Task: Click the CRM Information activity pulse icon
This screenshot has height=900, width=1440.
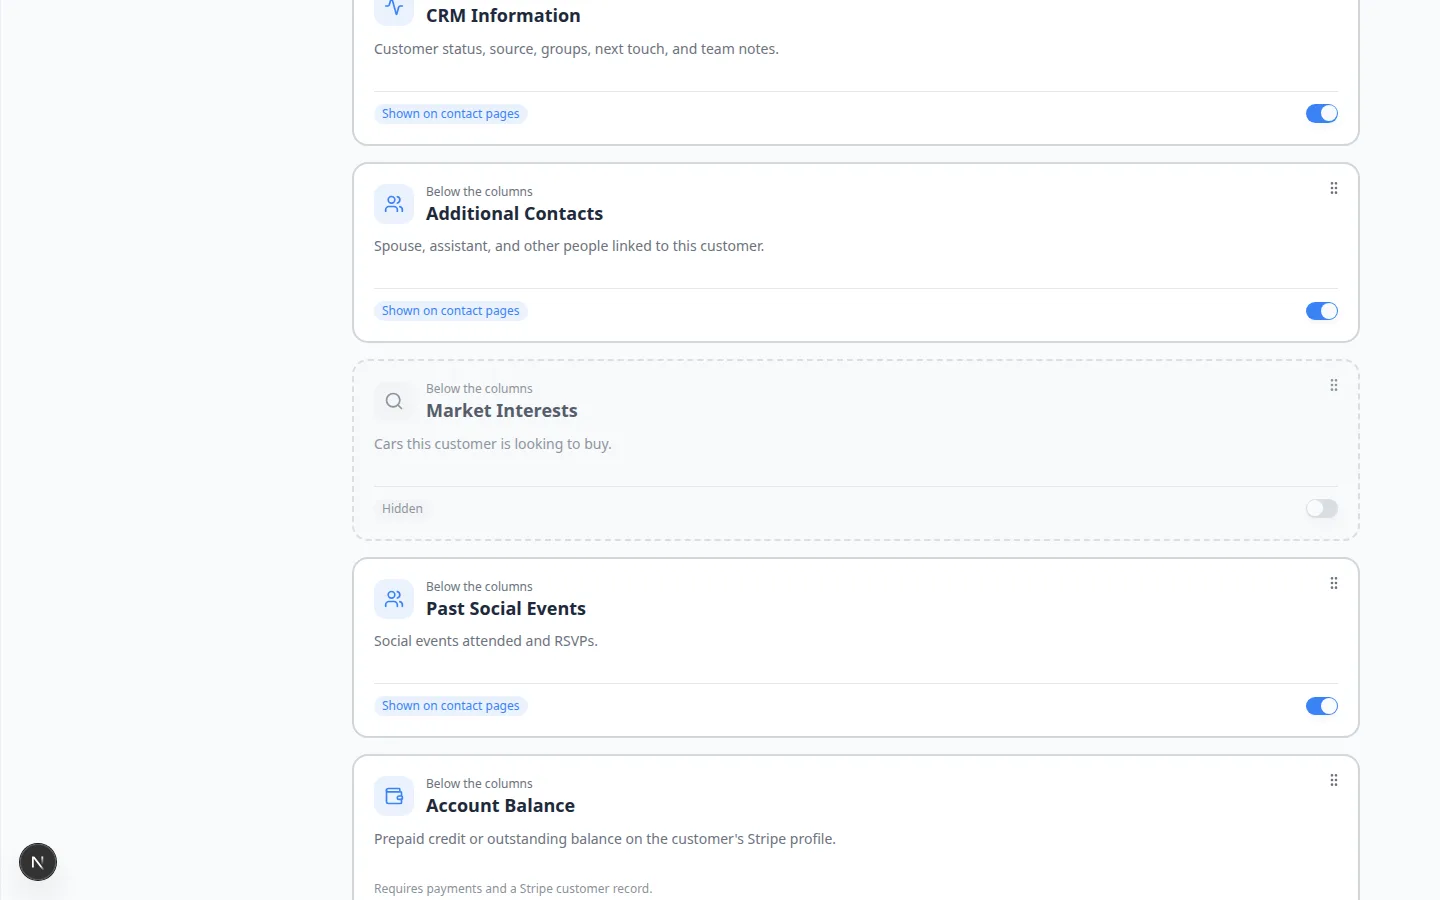Action: coord(394,8)
